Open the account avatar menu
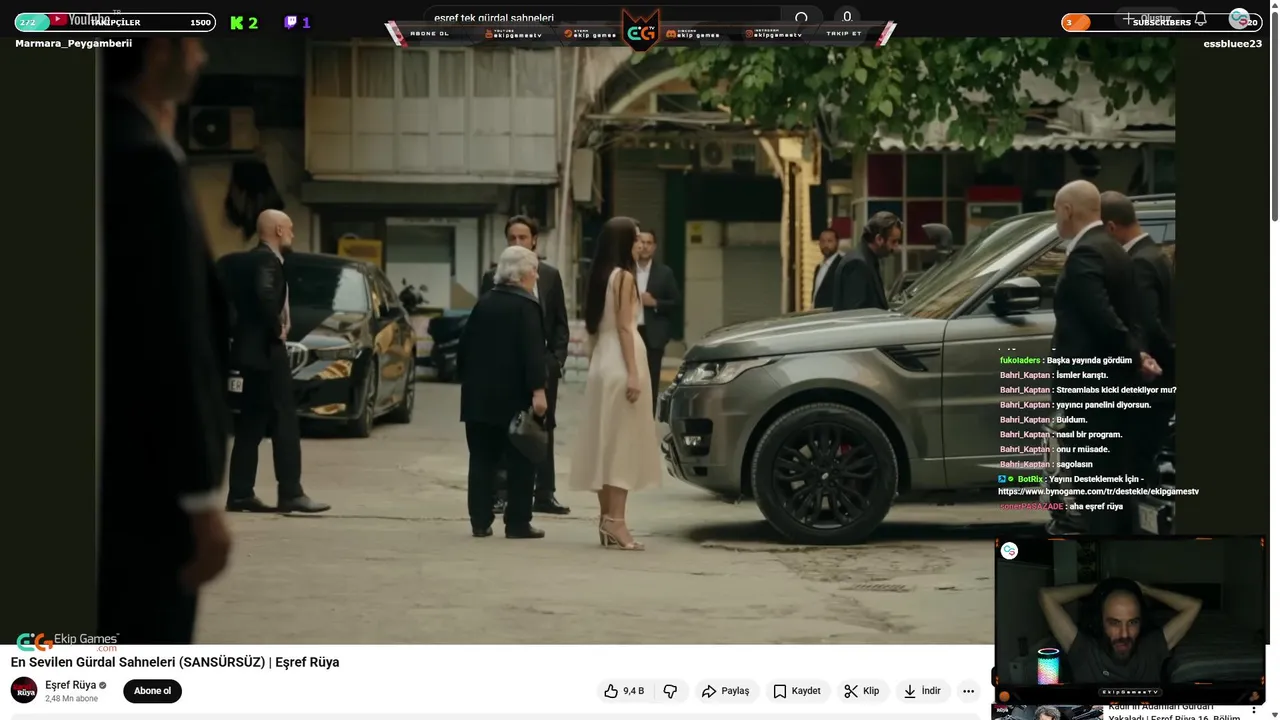This screenshot has width=1280, height=720. click(x=1239, y=19)
